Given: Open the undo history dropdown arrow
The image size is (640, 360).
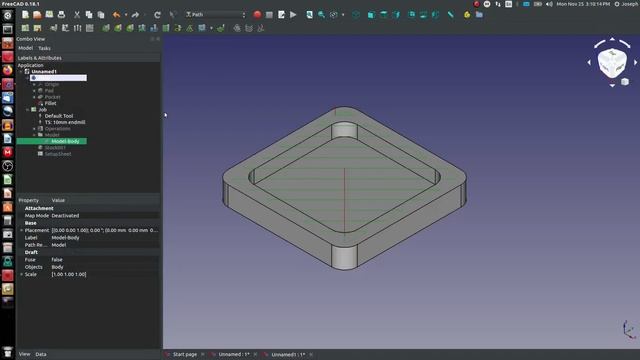Looking at the screenshot, I should point(126,15).
